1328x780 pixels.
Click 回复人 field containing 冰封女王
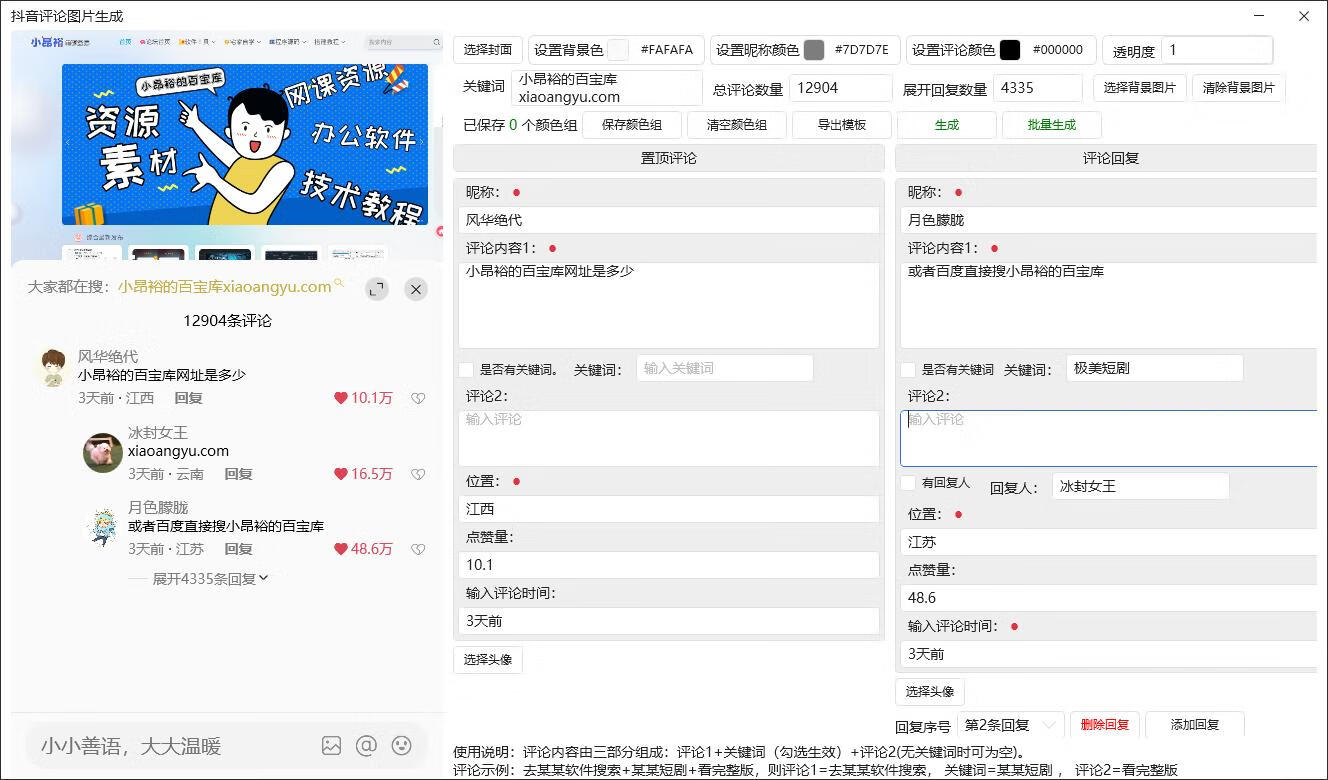pos(1141,487)
